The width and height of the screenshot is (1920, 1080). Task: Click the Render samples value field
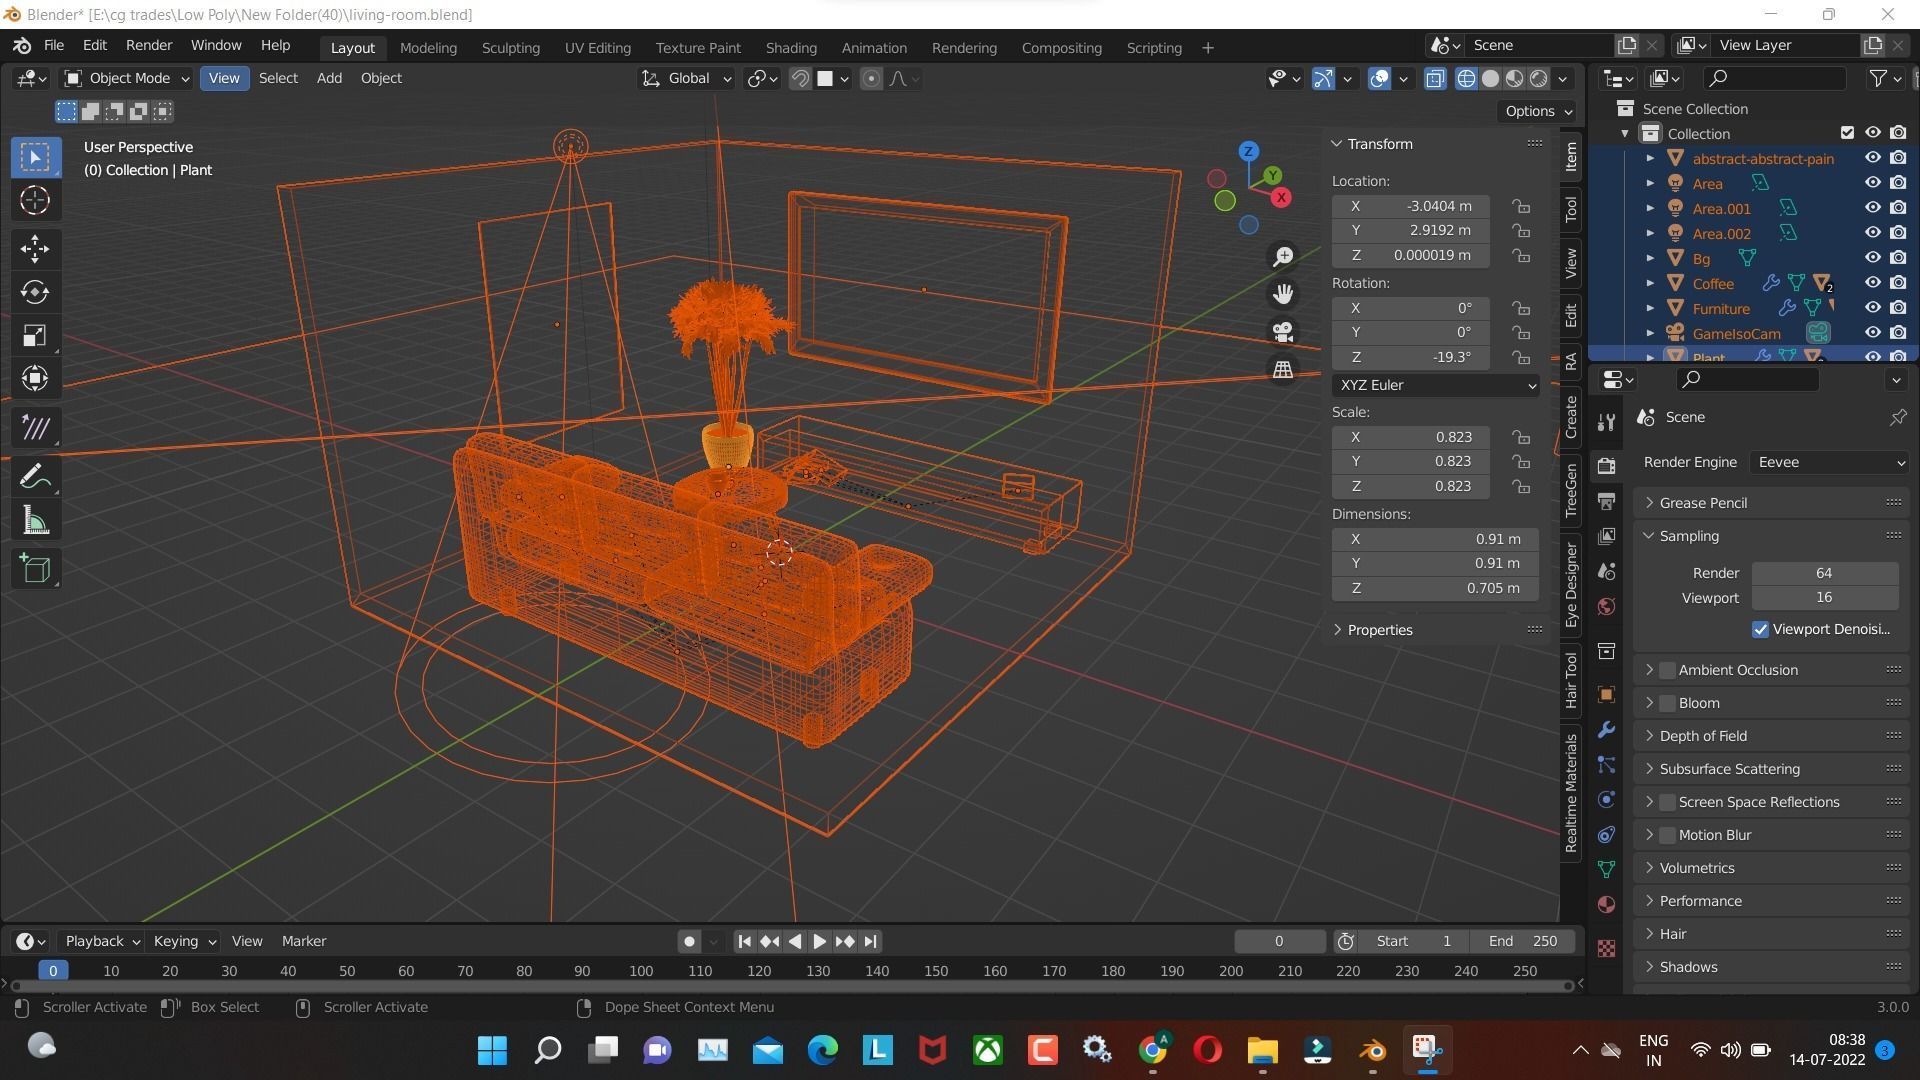click(1824, 573)
